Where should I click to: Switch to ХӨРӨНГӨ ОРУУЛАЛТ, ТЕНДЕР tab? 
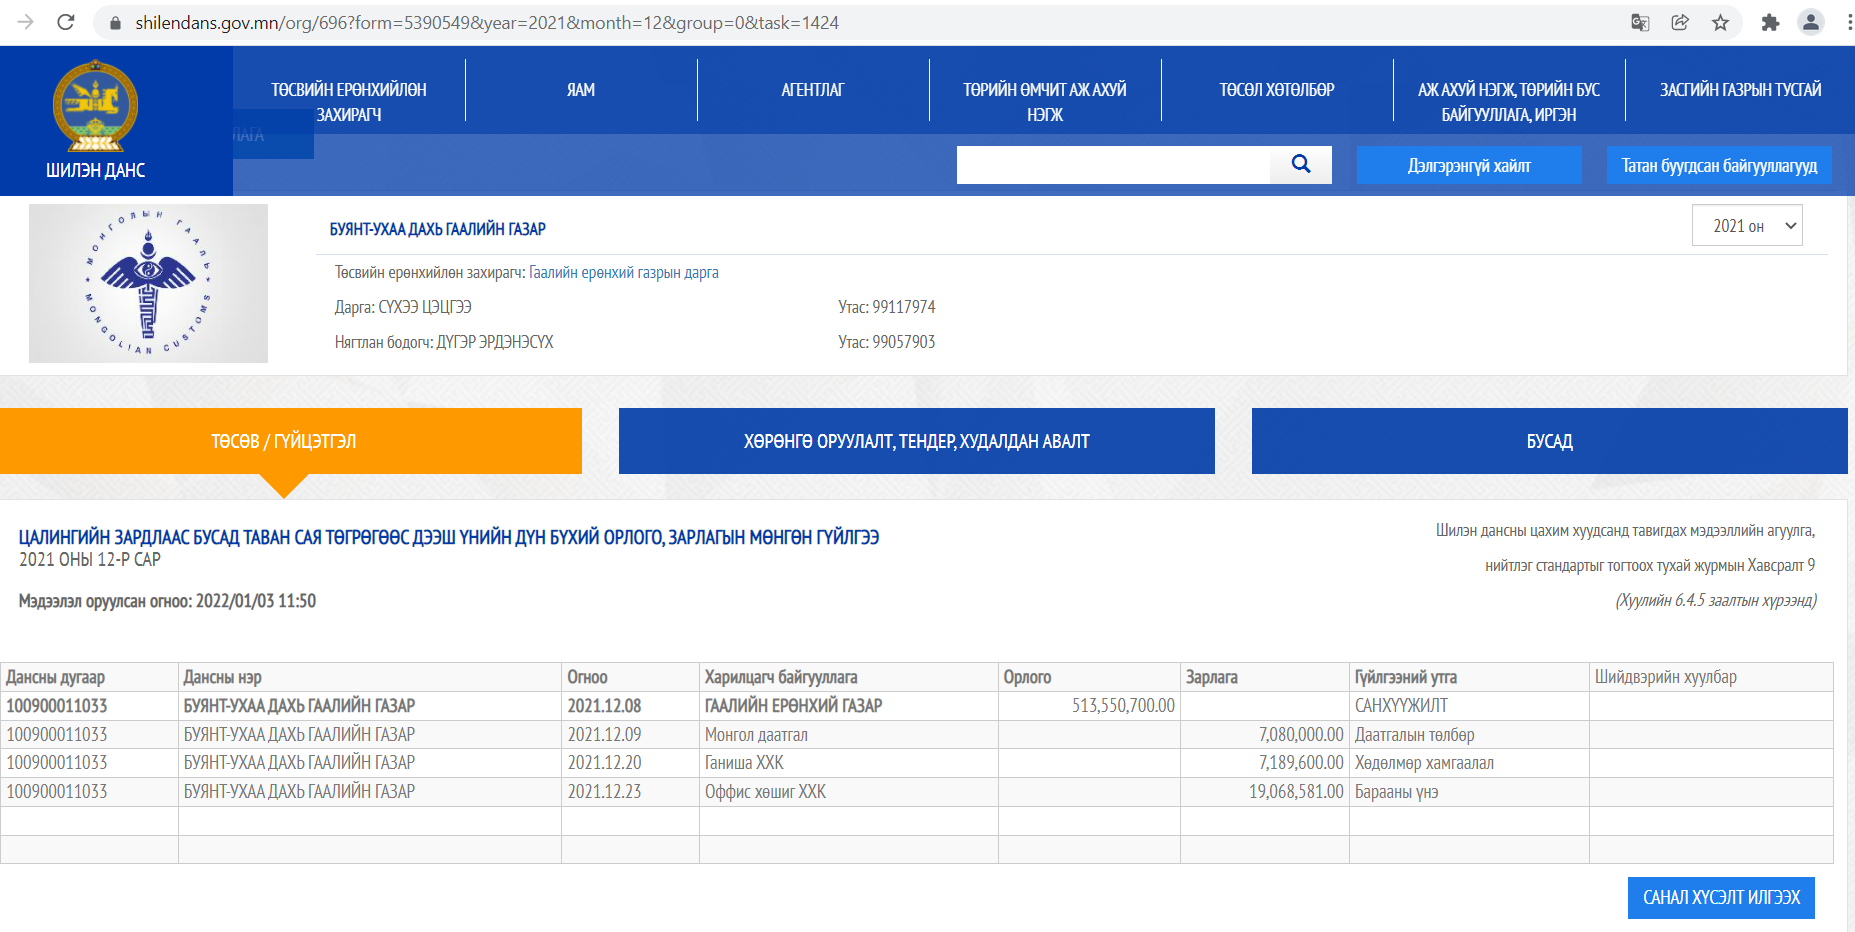click(x=916, y=441)
